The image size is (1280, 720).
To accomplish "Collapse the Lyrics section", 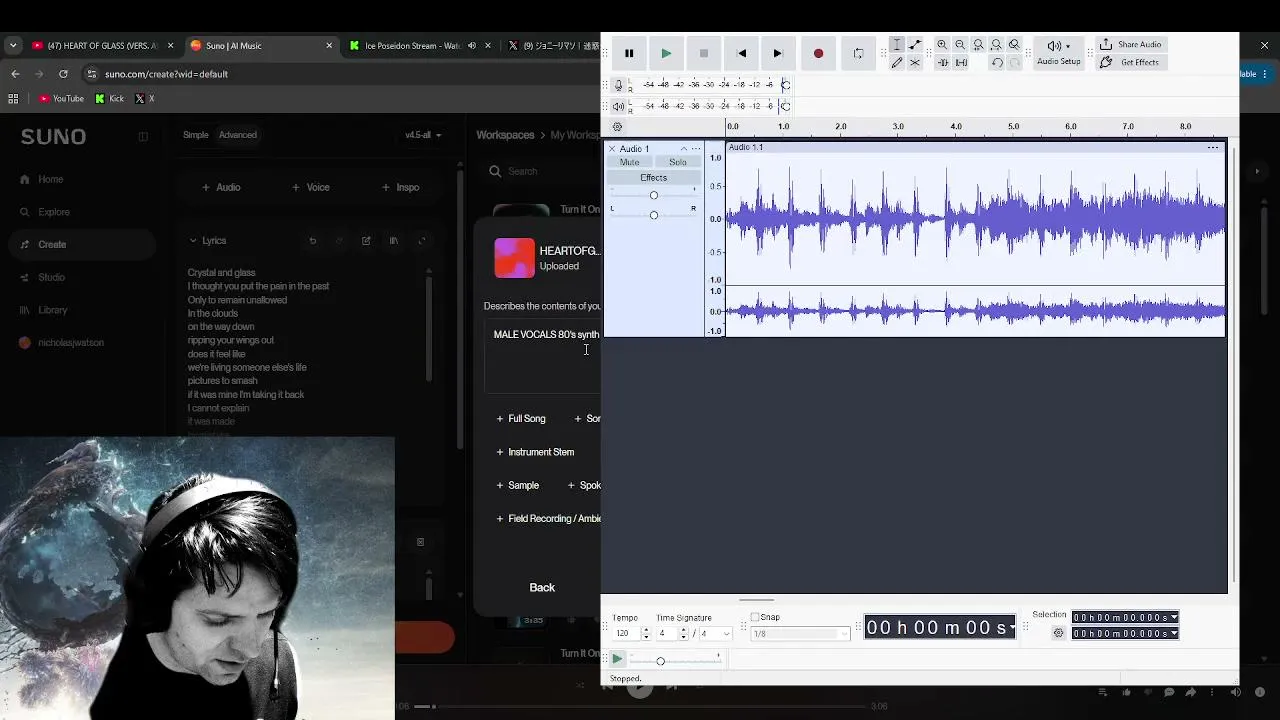I will point(193,240).
